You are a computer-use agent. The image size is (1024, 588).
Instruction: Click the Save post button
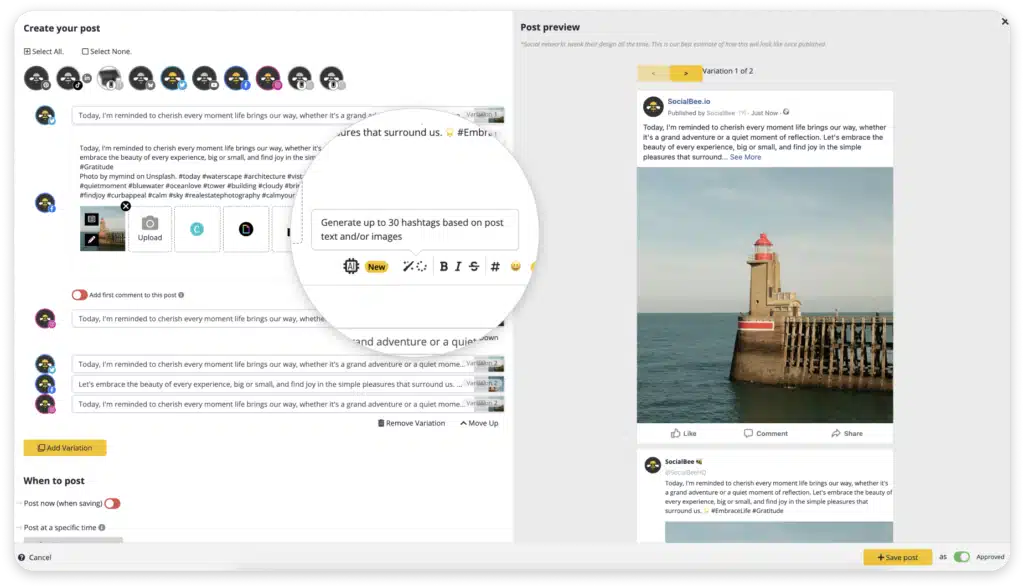[897, 557]
